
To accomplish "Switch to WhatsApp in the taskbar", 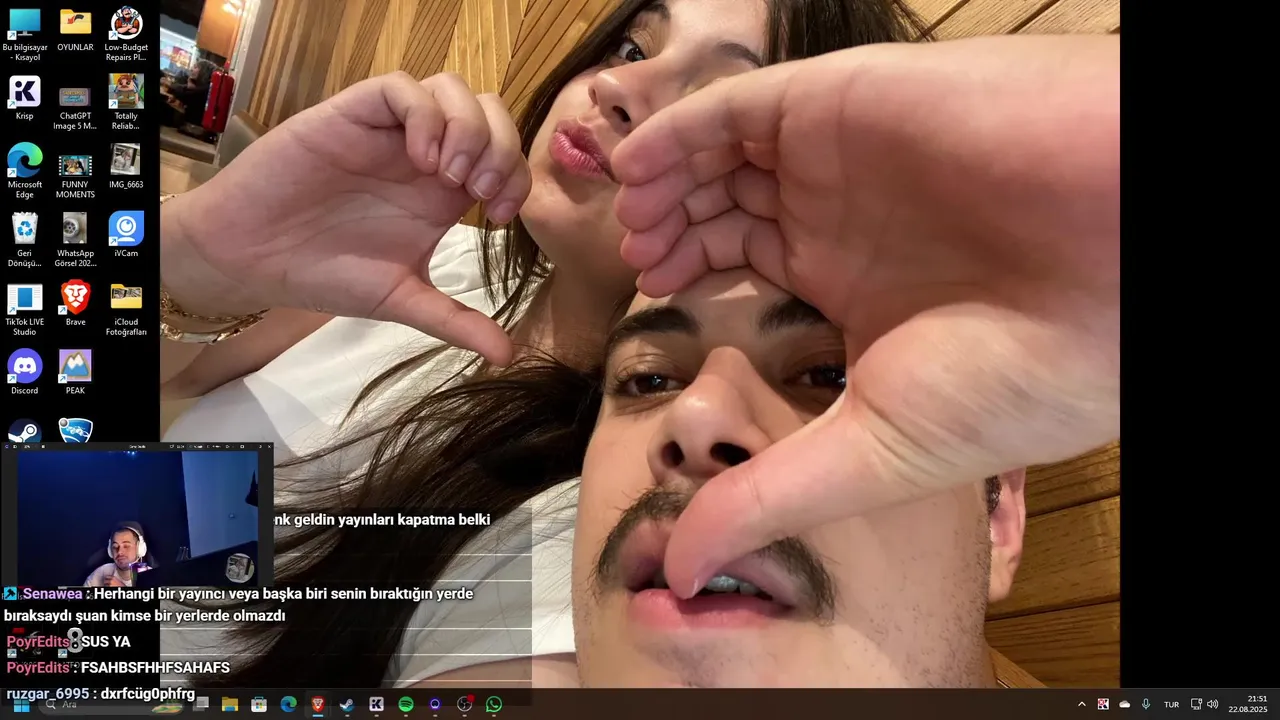I will [x=494, y=705].
